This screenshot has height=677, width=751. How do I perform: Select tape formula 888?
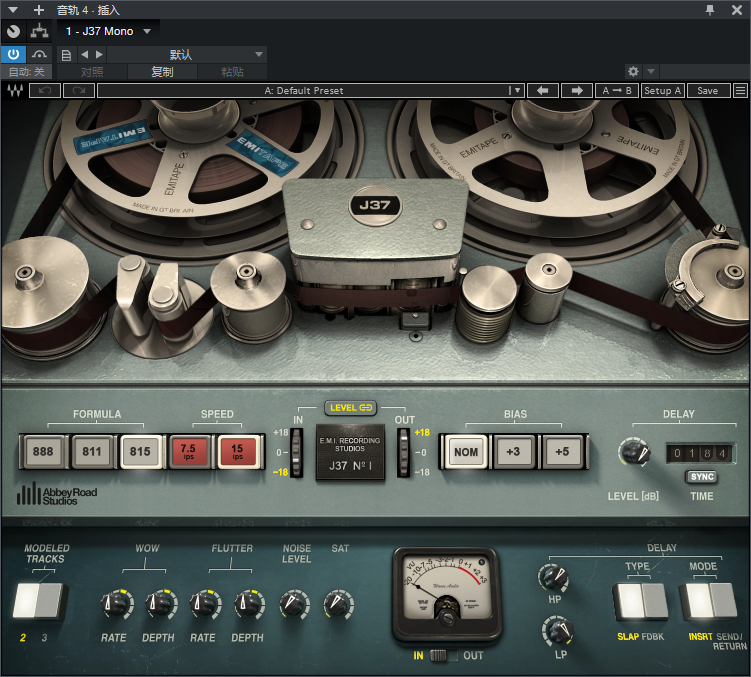pos(43,451)
